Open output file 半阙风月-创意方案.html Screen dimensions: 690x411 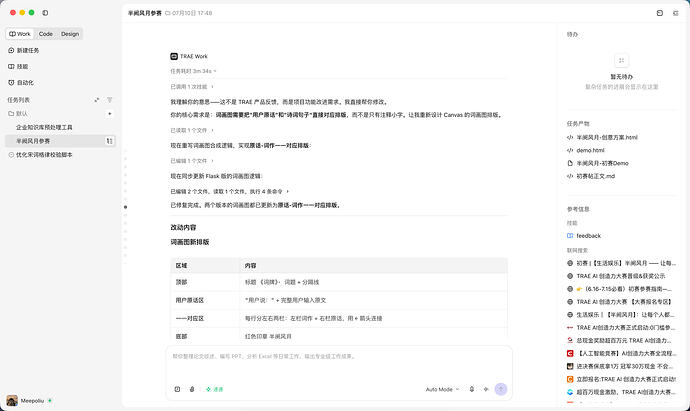[607, 137]
